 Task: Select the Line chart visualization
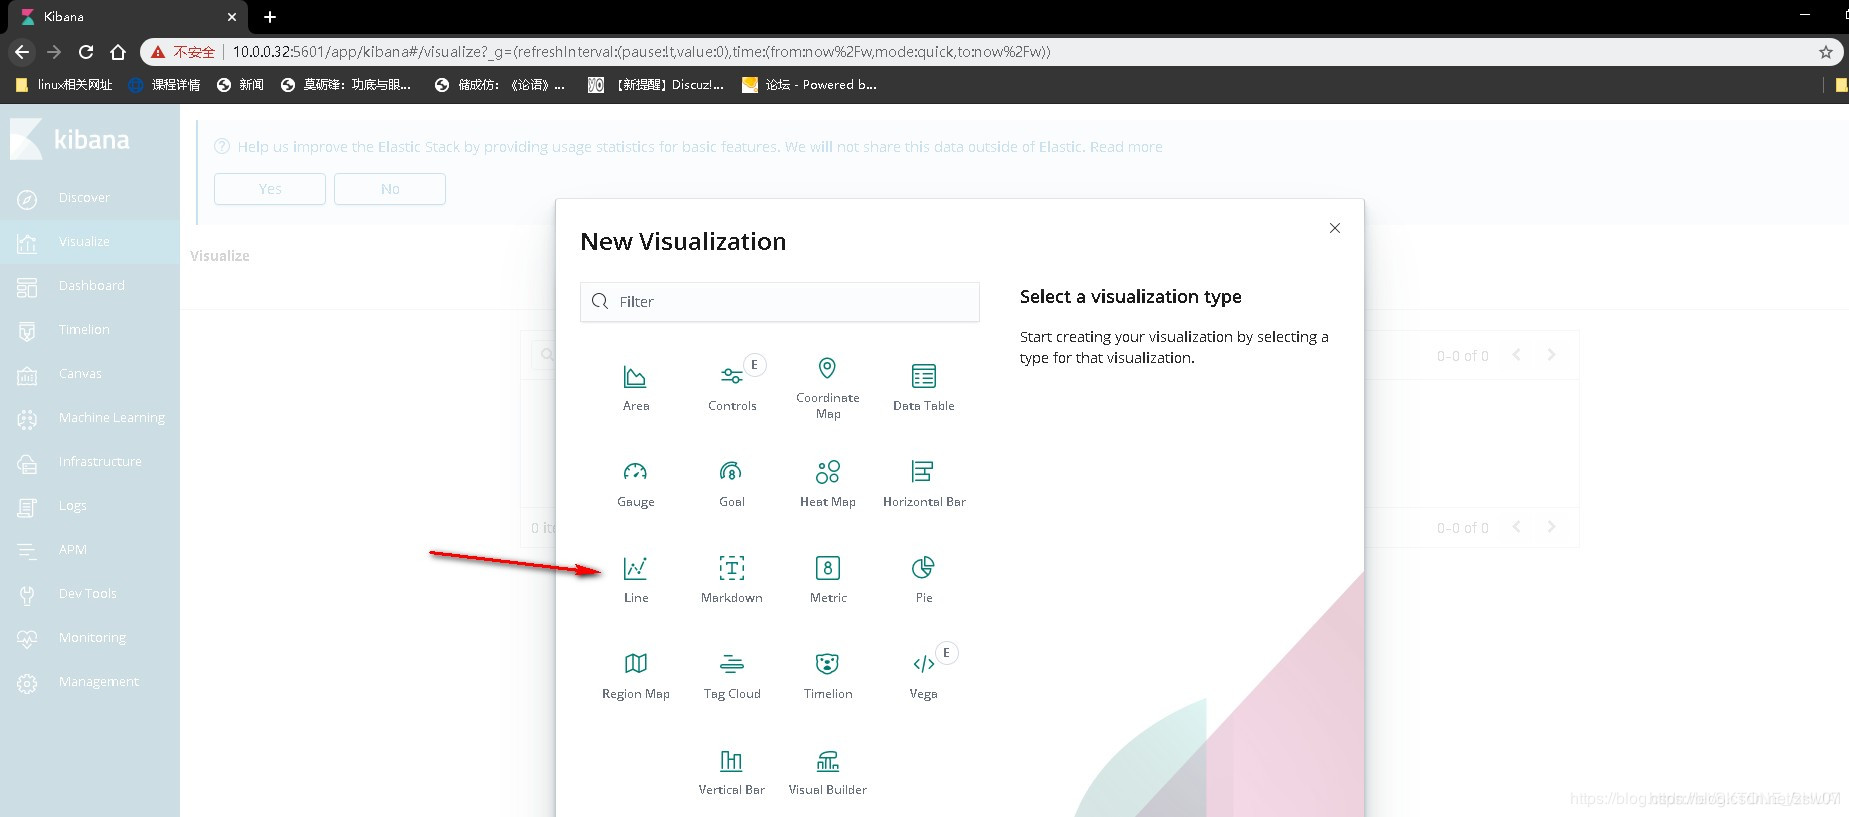pos(635,580)
